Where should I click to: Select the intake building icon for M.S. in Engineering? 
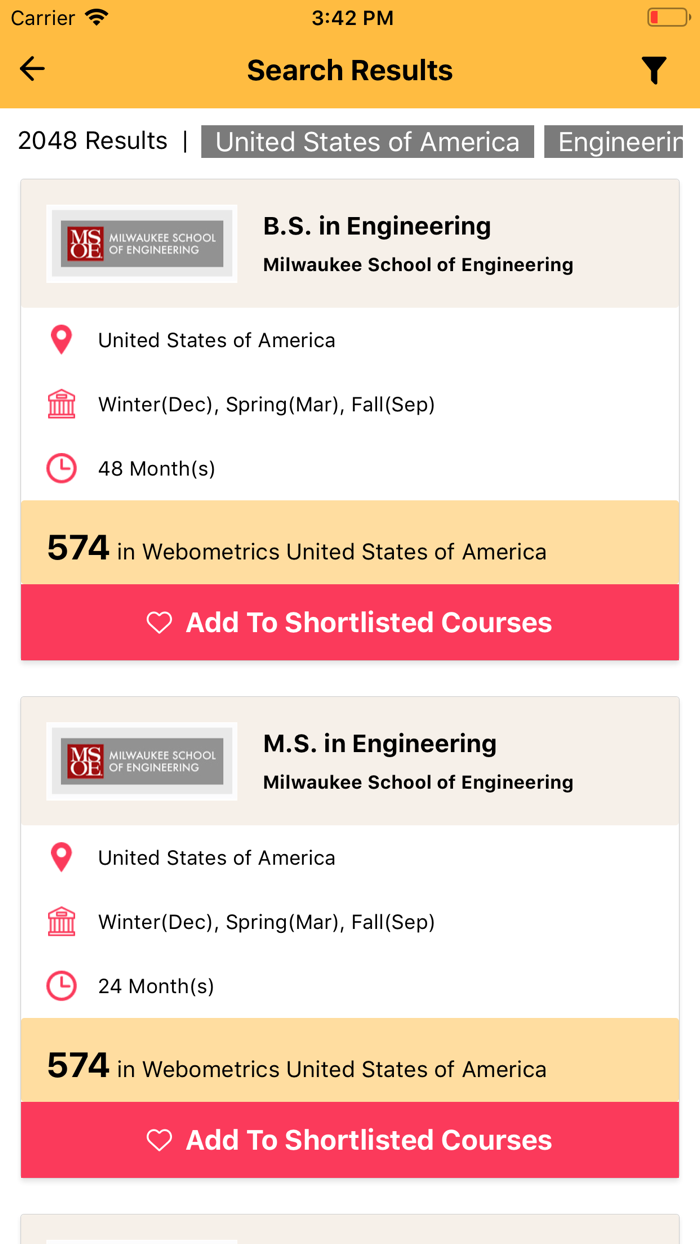tap(61, 921)
